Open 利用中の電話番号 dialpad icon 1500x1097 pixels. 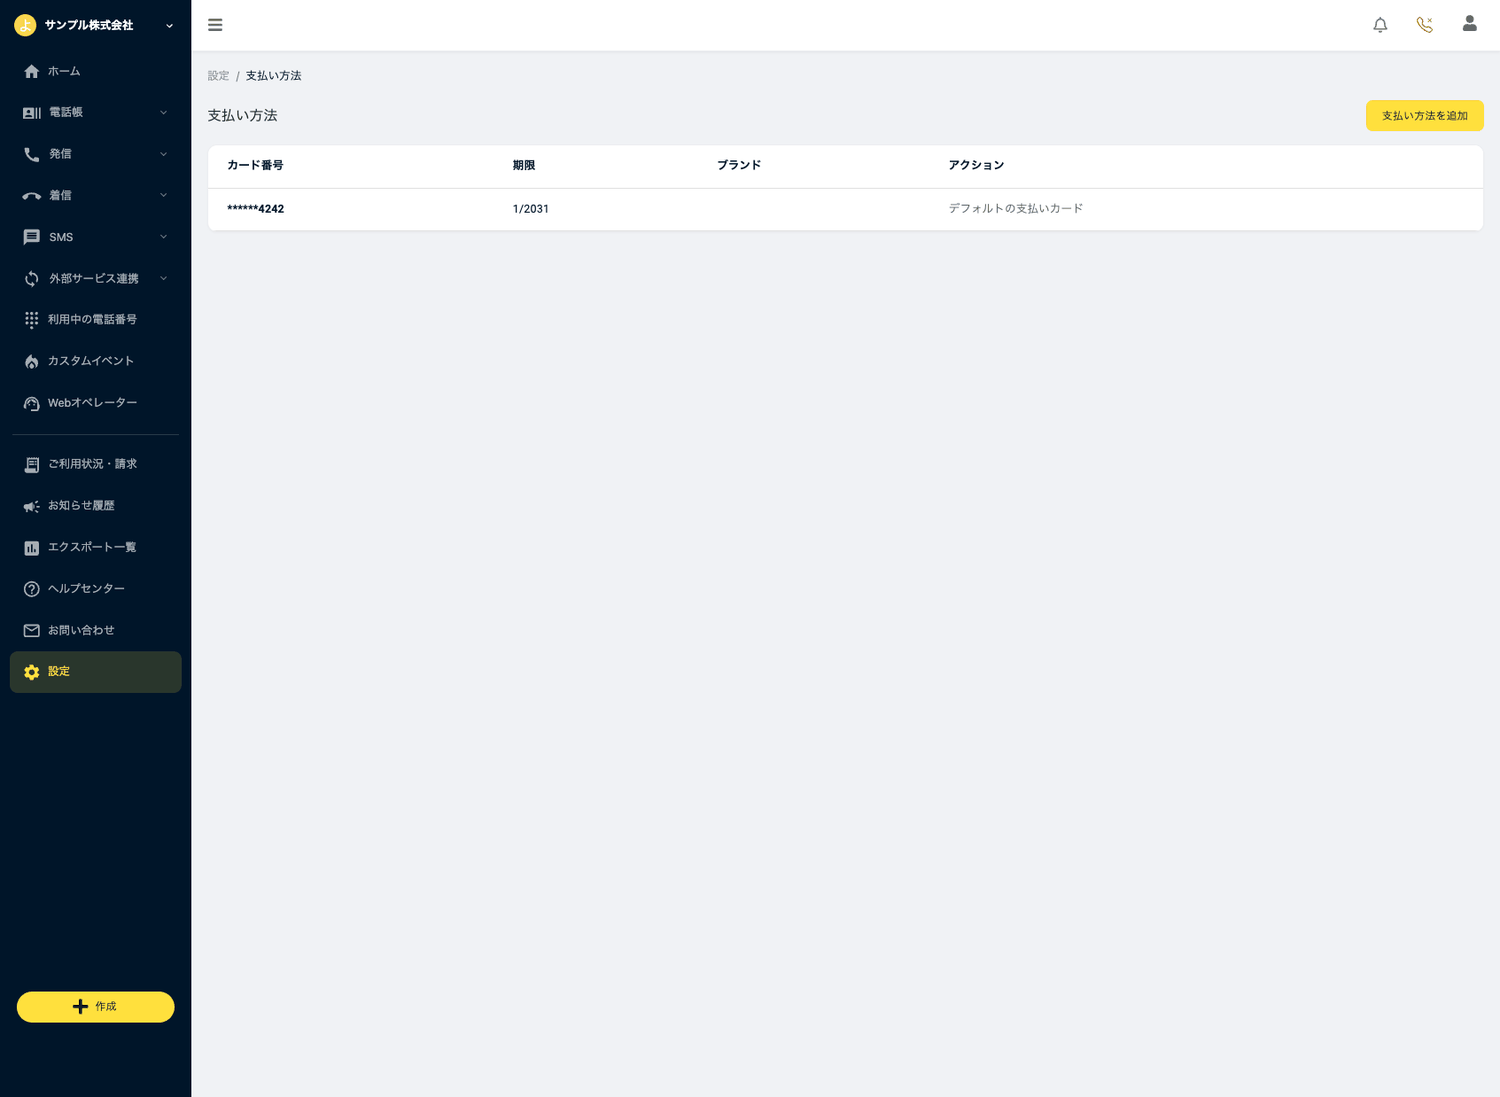tap(32, 319)
